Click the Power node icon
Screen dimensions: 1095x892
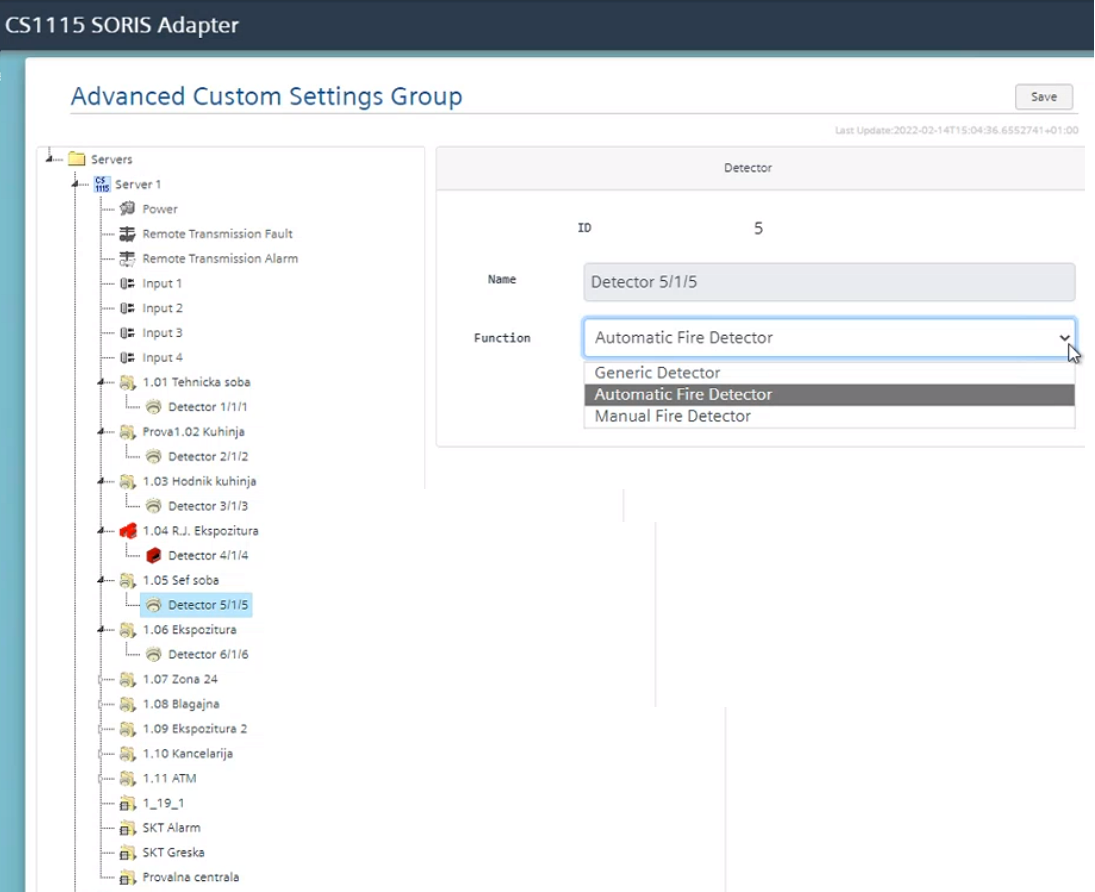[x=127, y=209]
